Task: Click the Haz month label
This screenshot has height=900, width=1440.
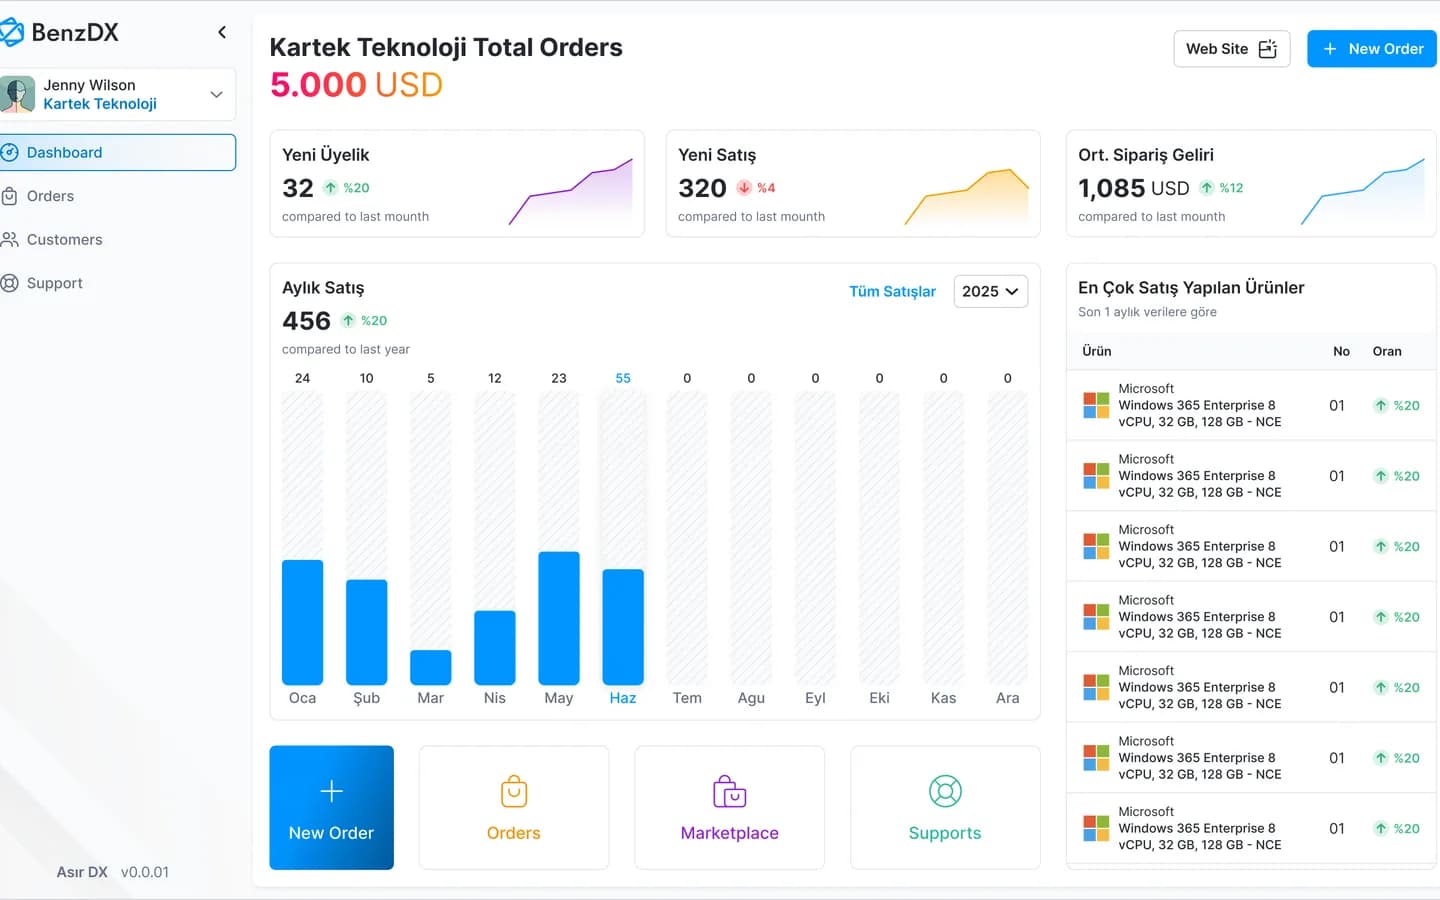Action: pos(623,698)
